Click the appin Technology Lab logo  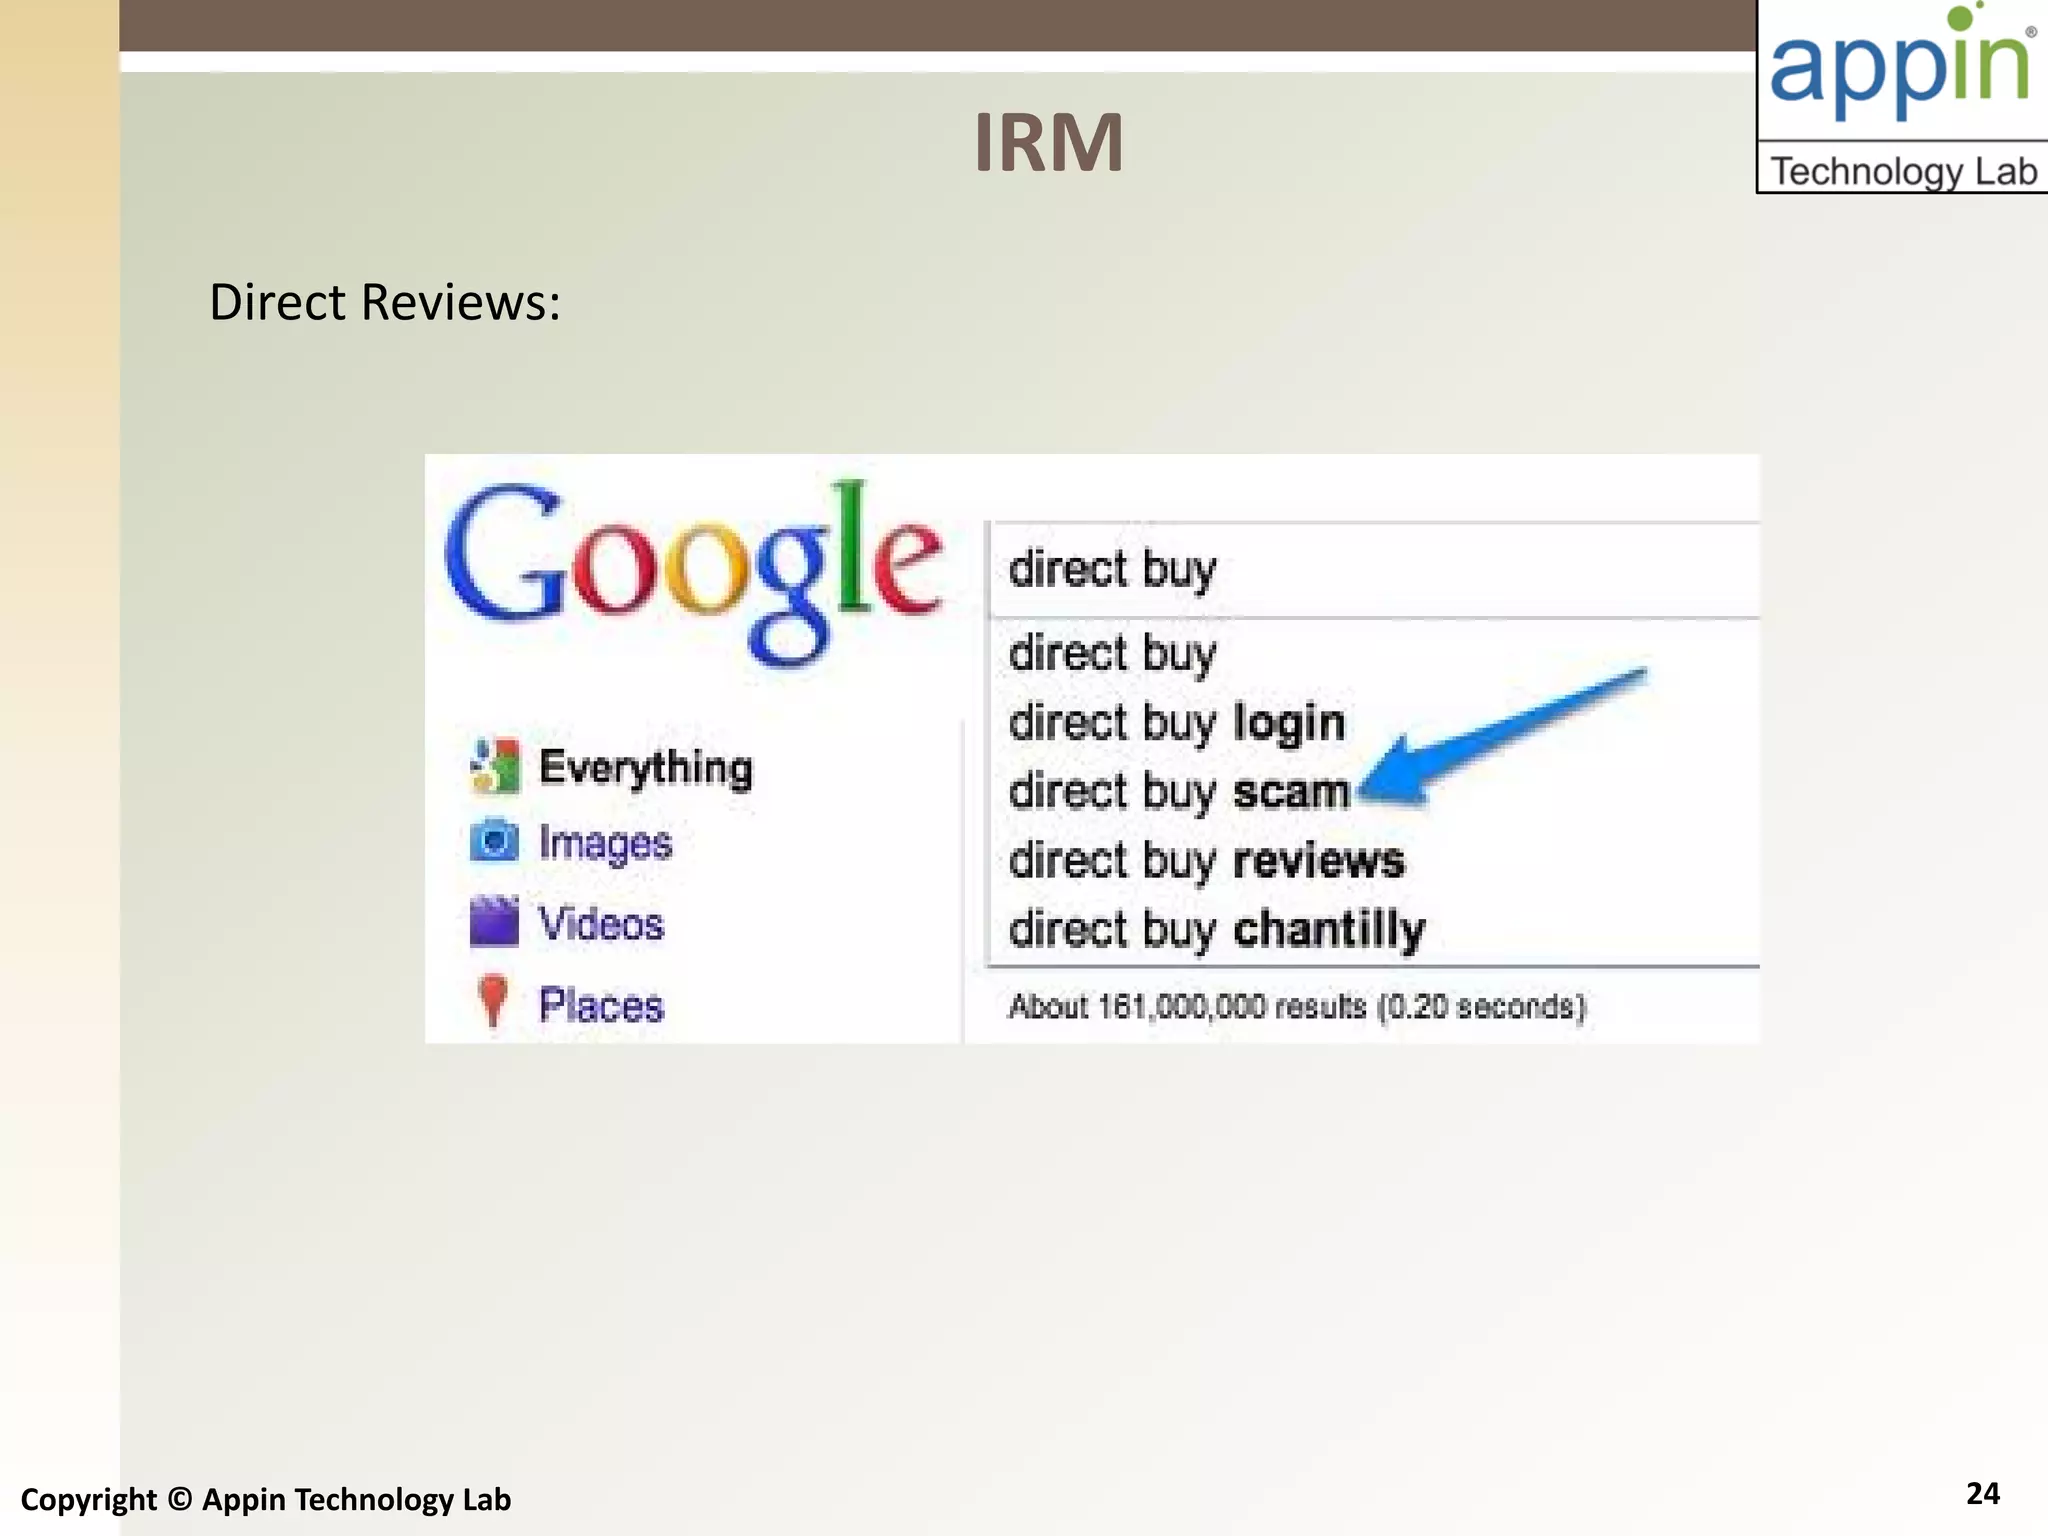coord(1902,97)
